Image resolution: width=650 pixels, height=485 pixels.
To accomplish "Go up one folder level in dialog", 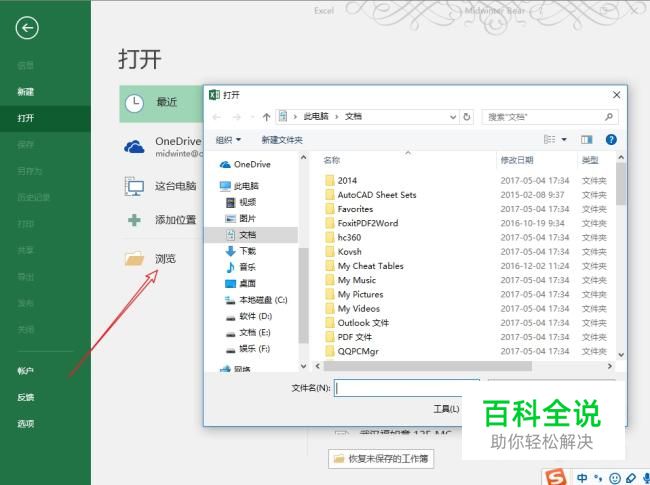I will tap(267, 117).
